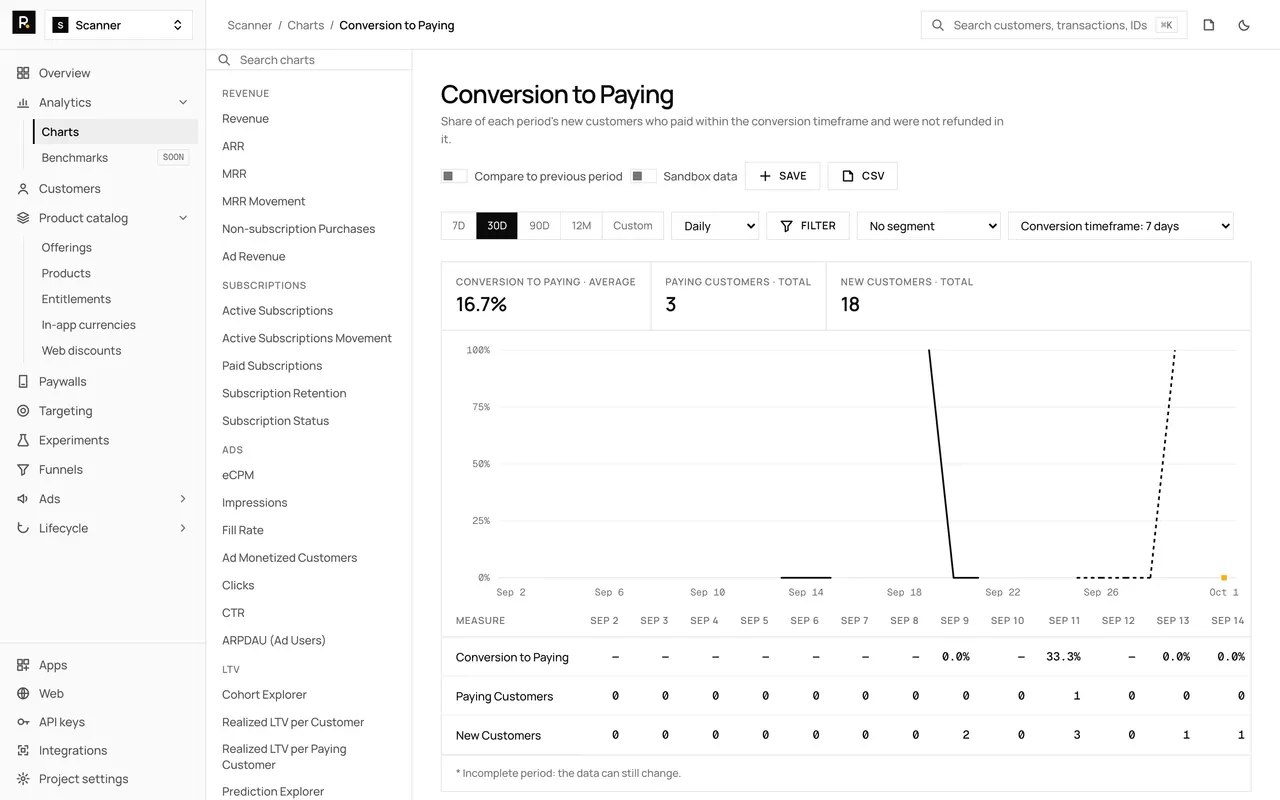Click the Funnels filter icon
1280x800 pixels.
[23, 469]
